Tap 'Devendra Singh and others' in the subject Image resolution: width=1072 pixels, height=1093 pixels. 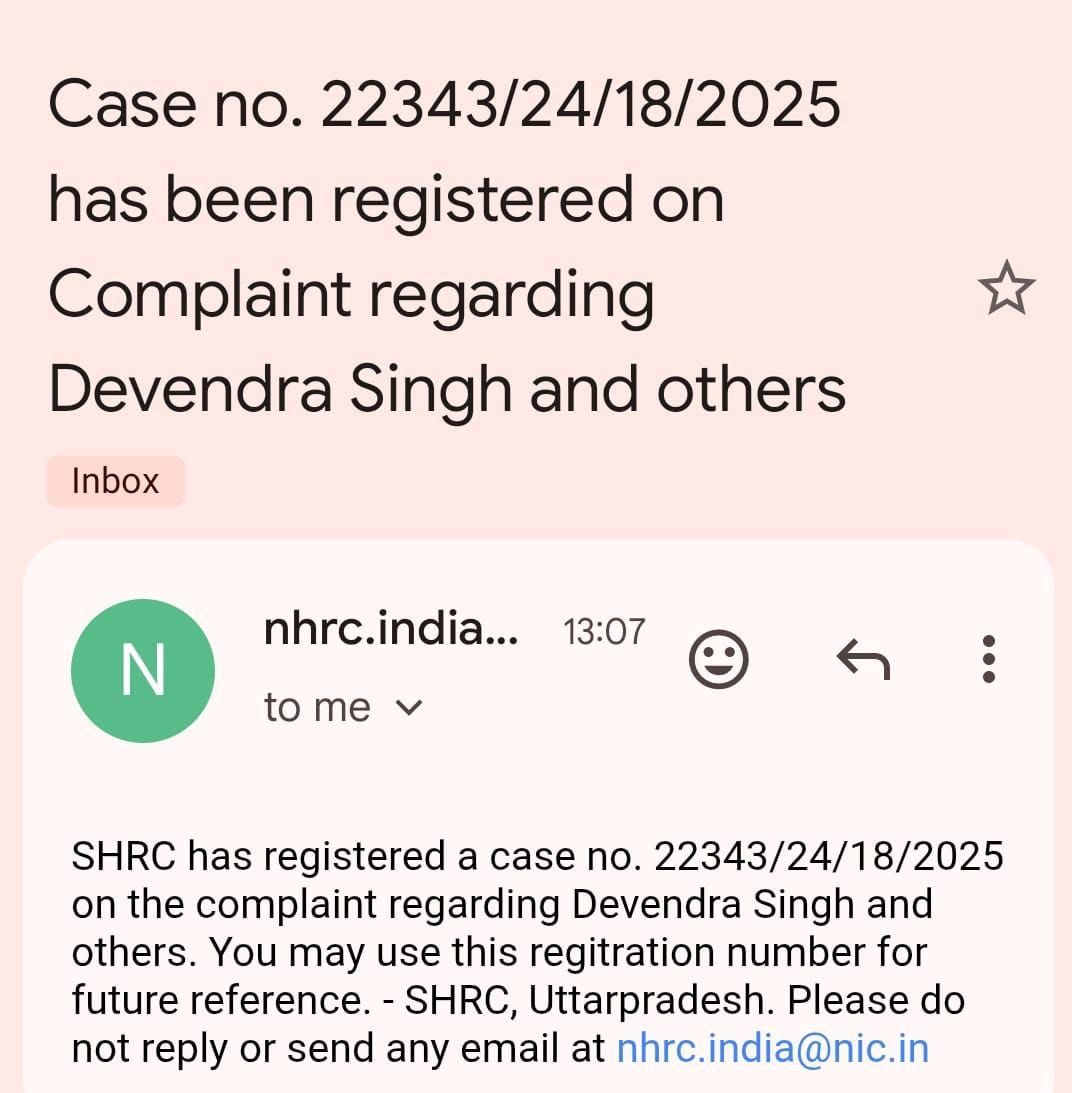[x=447, y=390]
